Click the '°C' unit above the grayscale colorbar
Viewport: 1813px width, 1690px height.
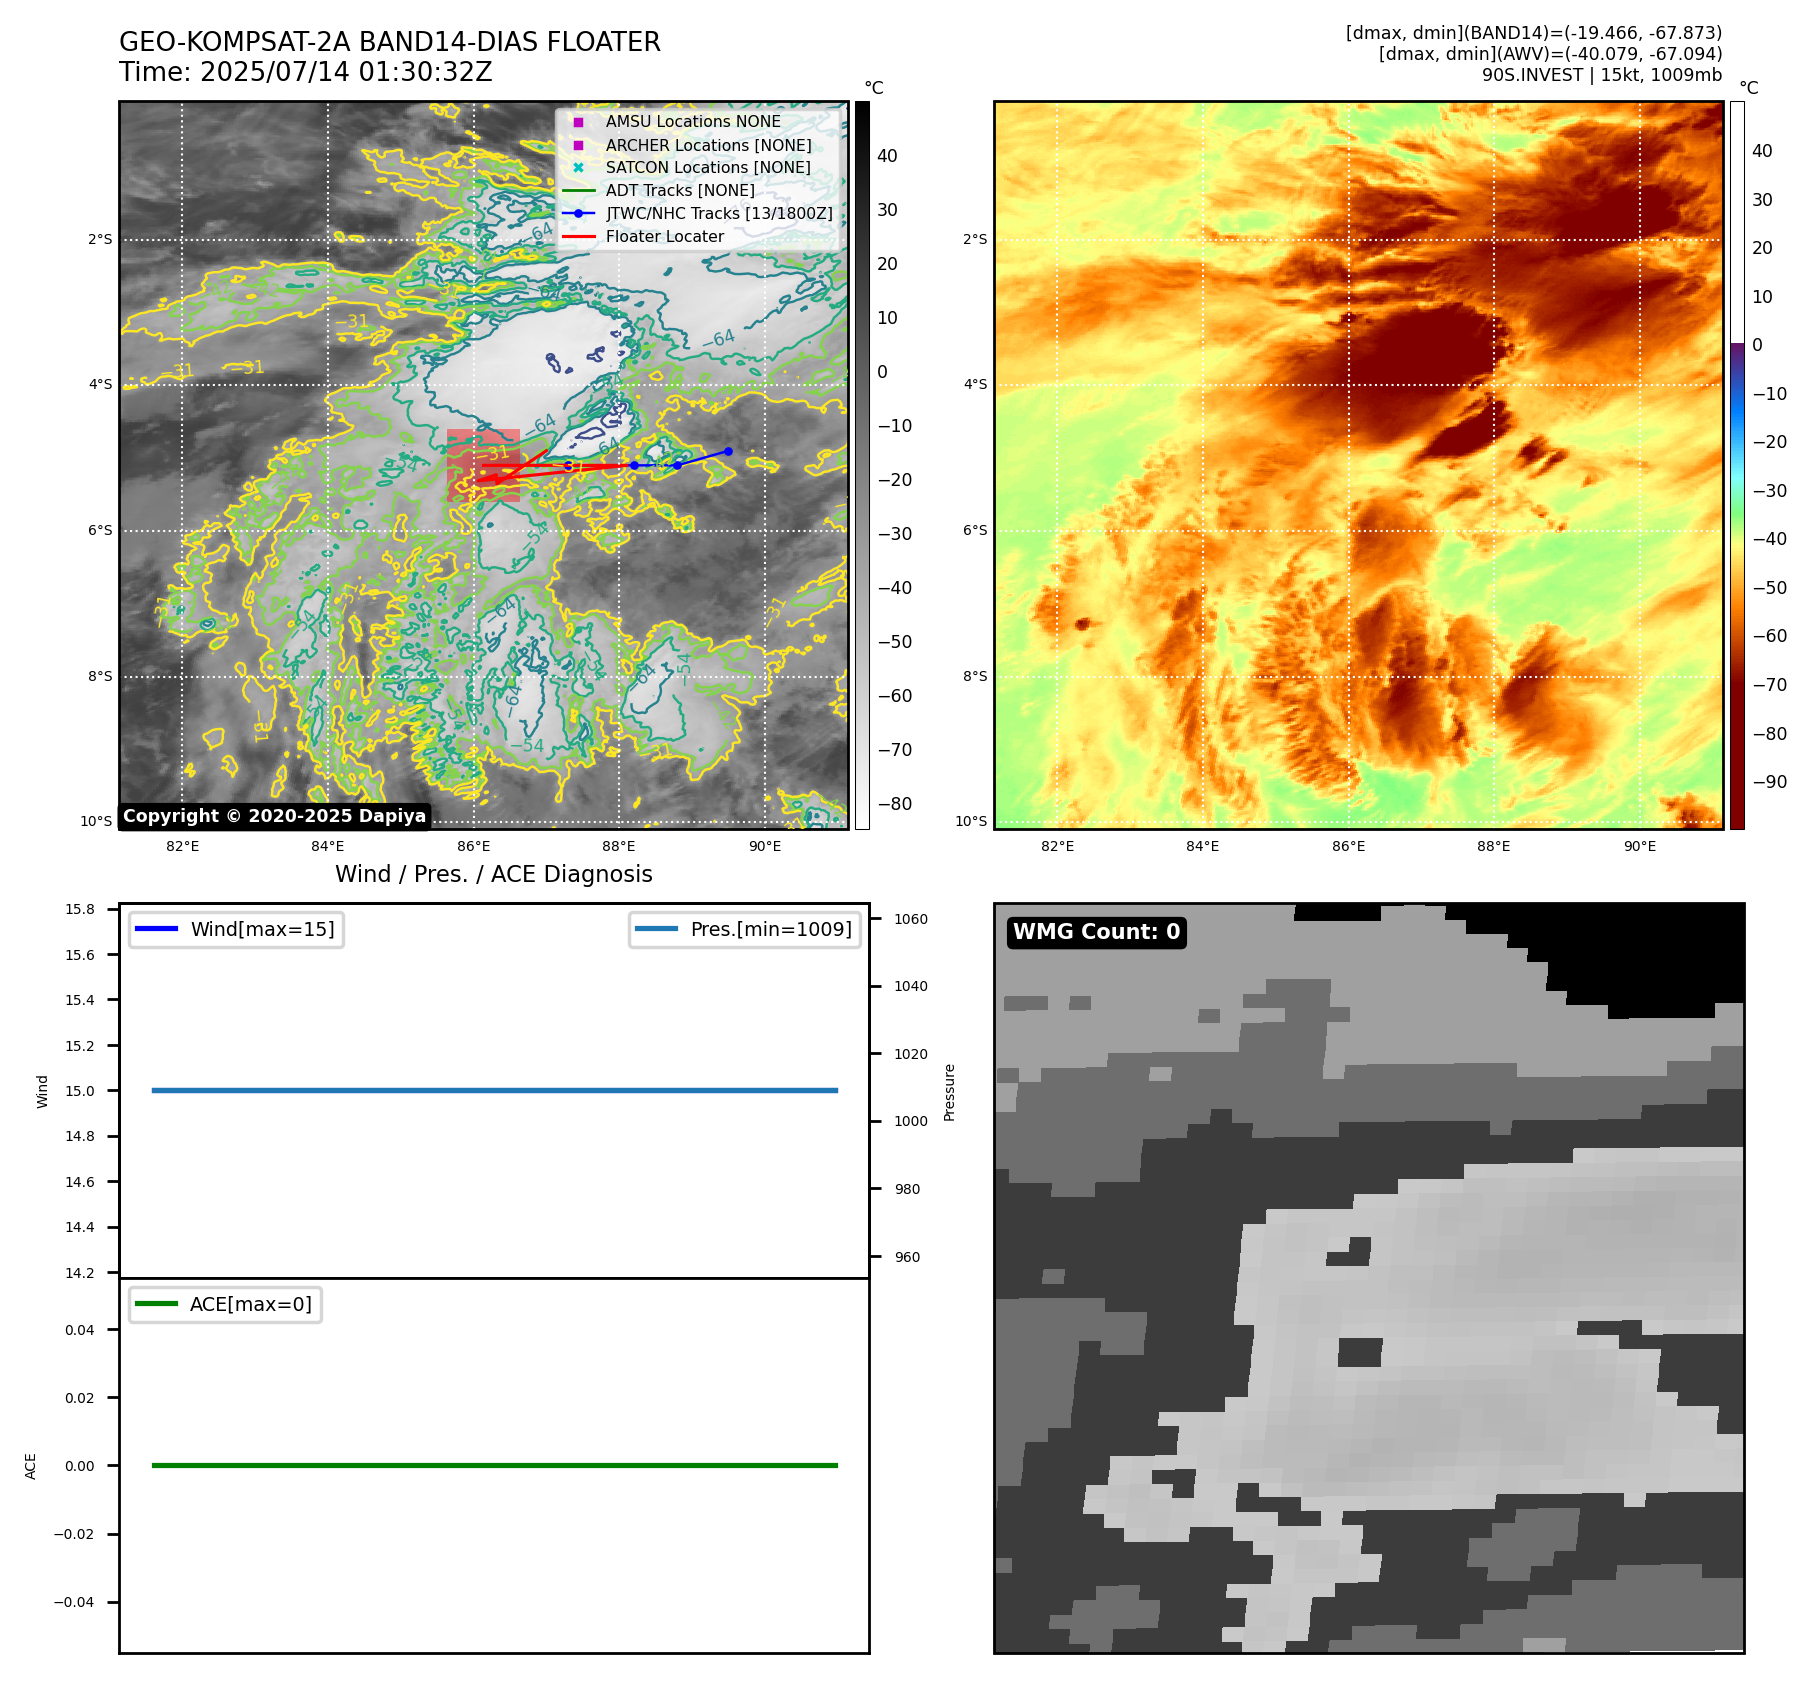[874, 88]
